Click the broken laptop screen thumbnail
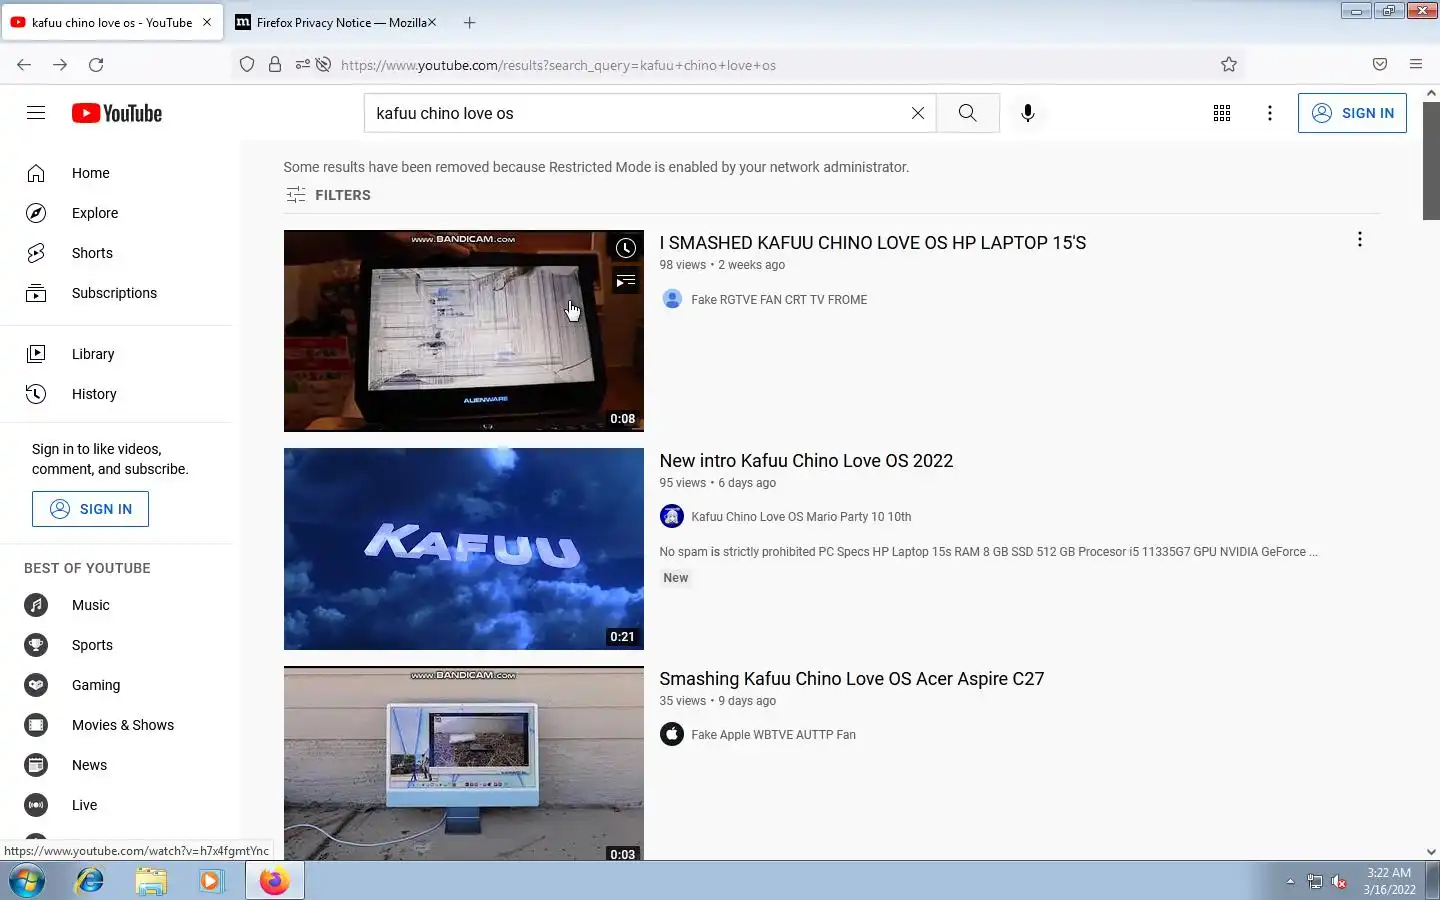This screenshot has height=900, width=1440. 463,331
